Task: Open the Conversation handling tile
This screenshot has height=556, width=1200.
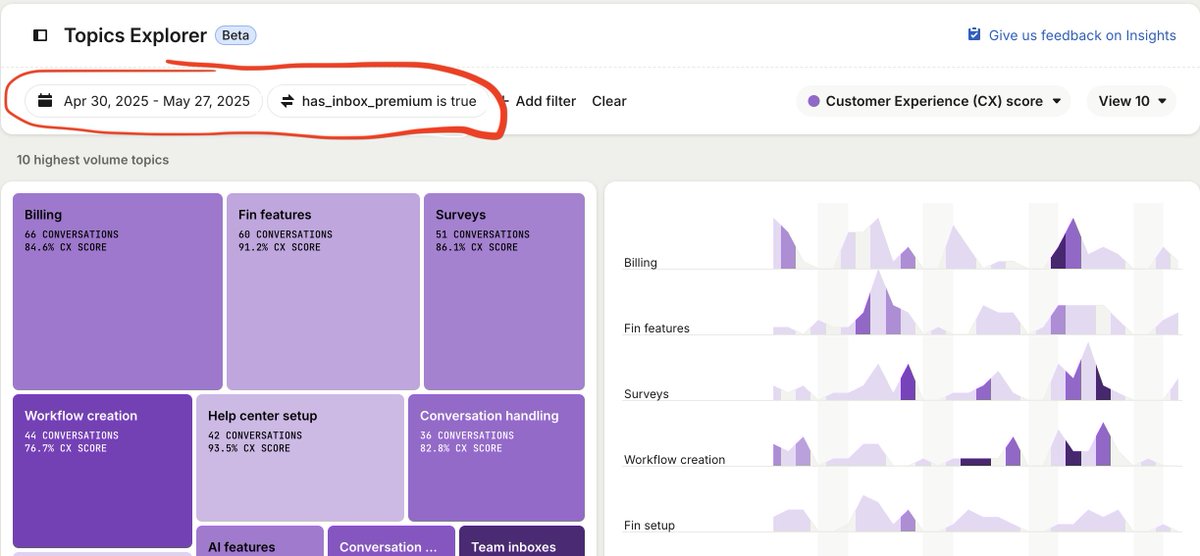Action: (496, 457)
